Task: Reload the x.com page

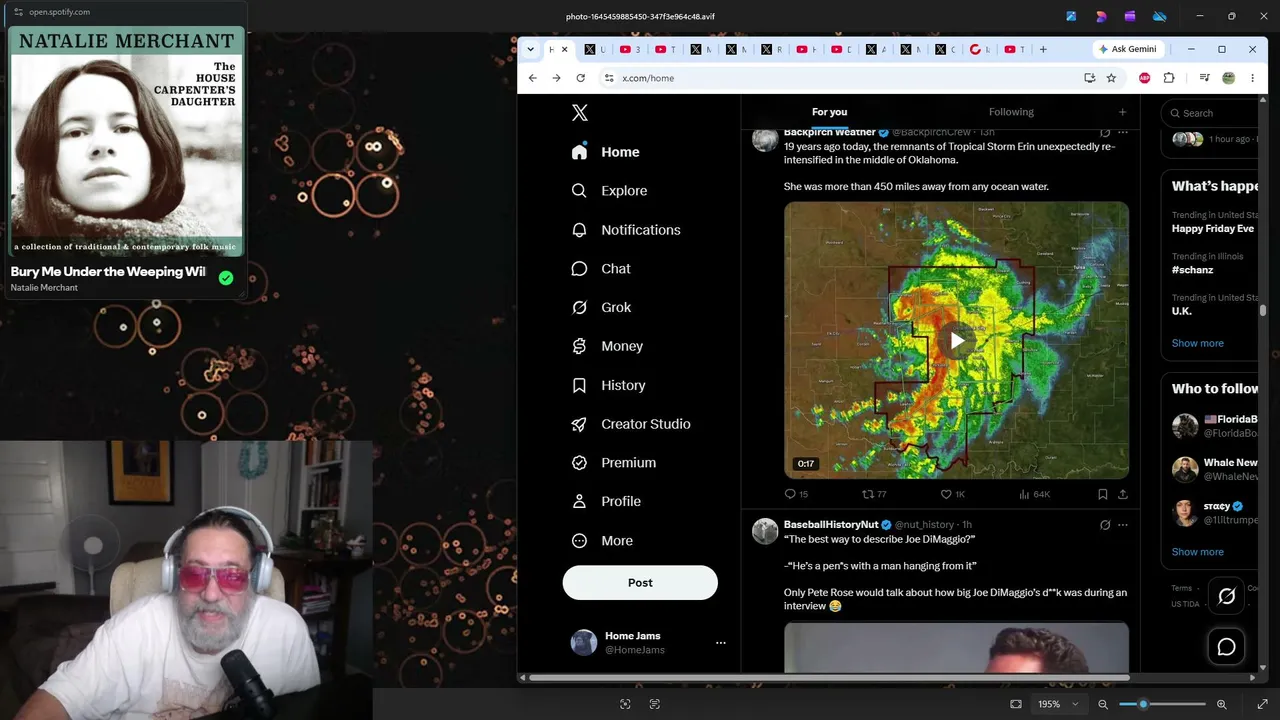Action: pos(580,78)
